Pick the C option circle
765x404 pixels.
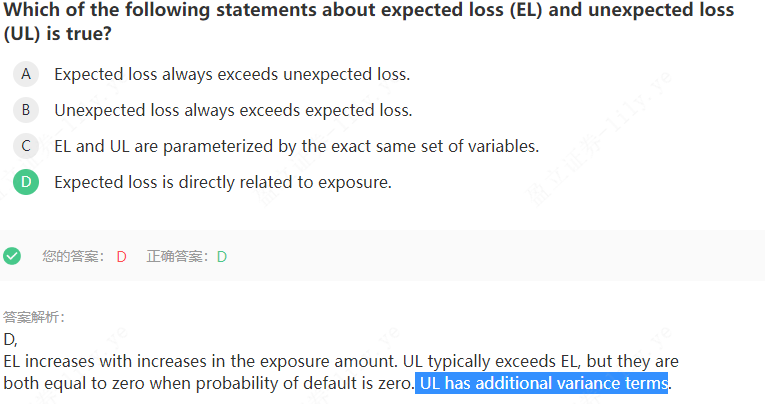26,146
